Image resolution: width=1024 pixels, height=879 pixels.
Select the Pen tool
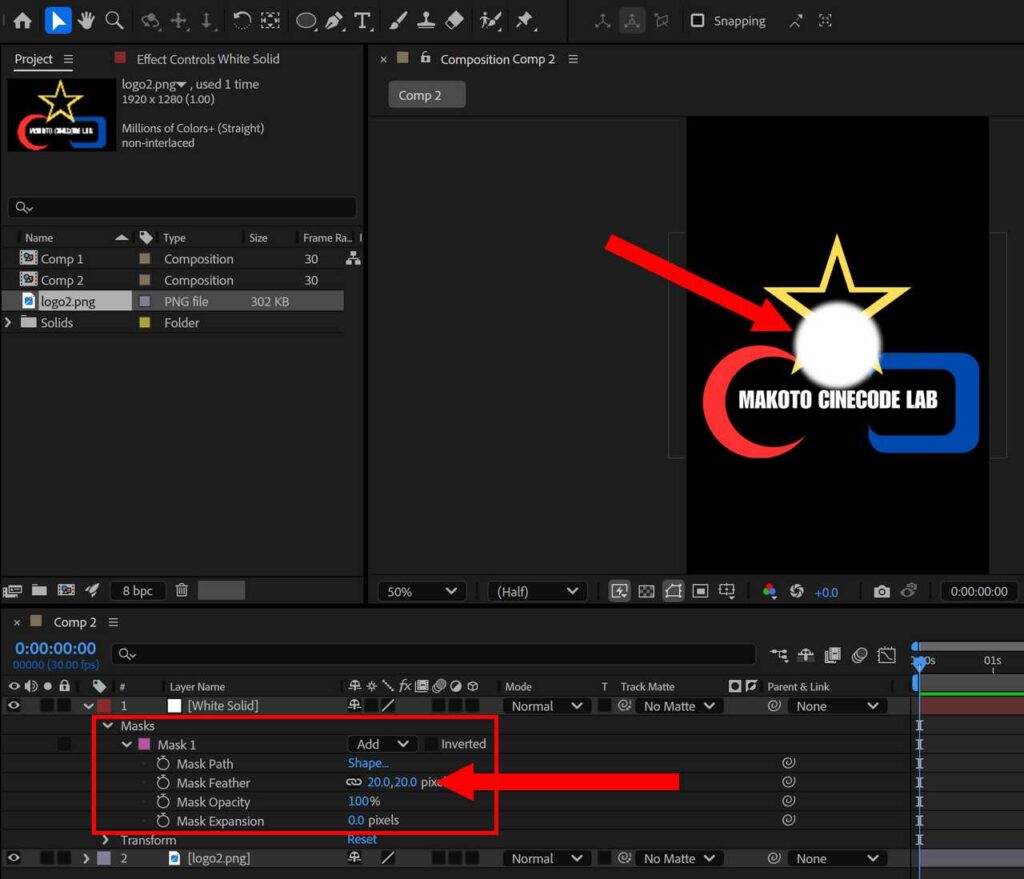[334, 21]
